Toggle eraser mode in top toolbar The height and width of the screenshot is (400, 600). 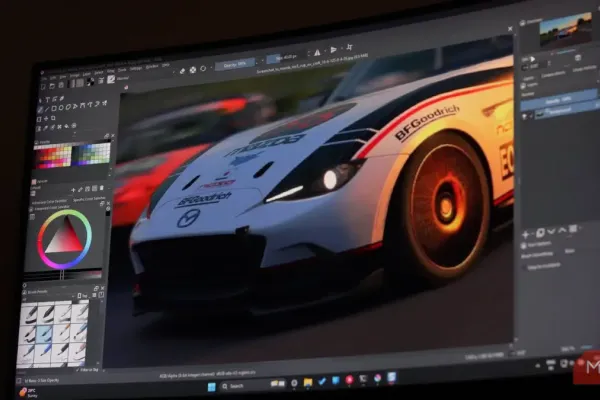(182, 70)
